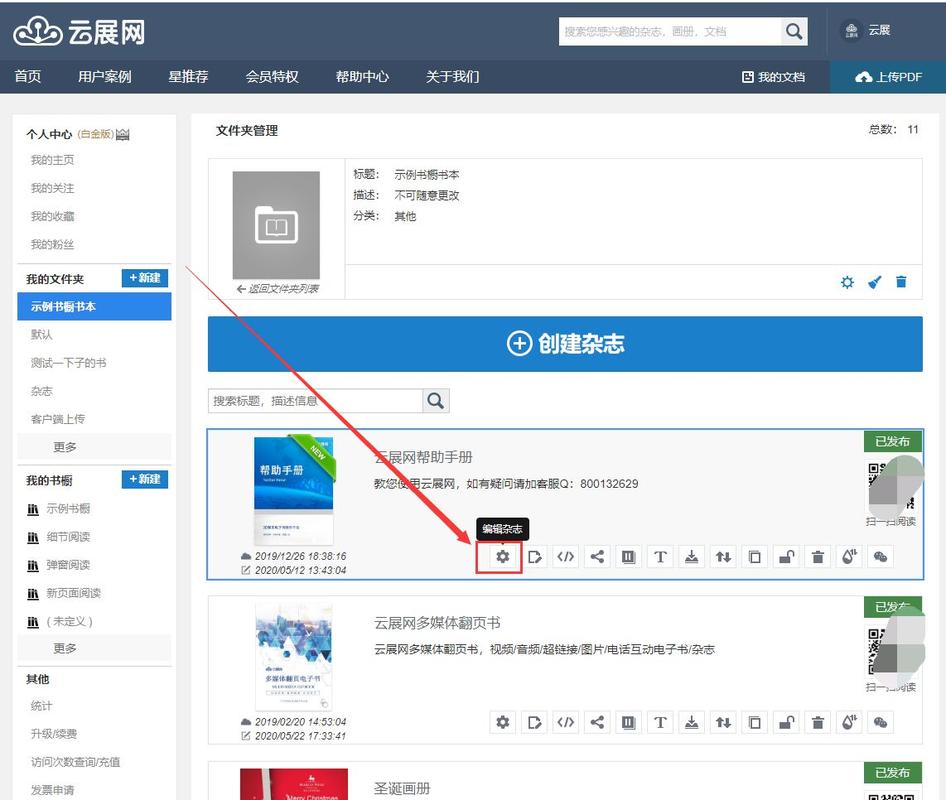Open the 帮助中心 menu item
Screen dimensions: 946x800
(x=362, y=76)
